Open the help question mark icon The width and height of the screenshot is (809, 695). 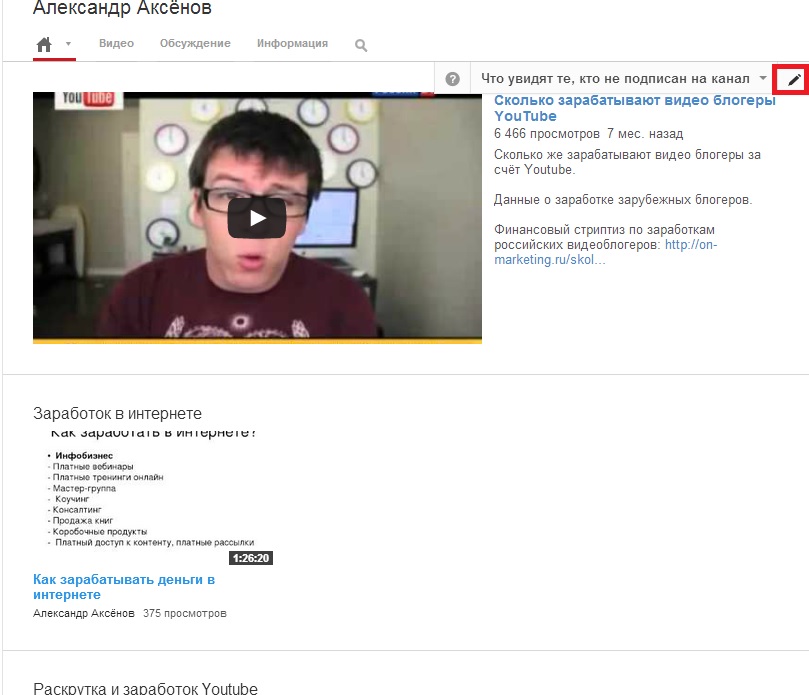click(x=452, y=79)
